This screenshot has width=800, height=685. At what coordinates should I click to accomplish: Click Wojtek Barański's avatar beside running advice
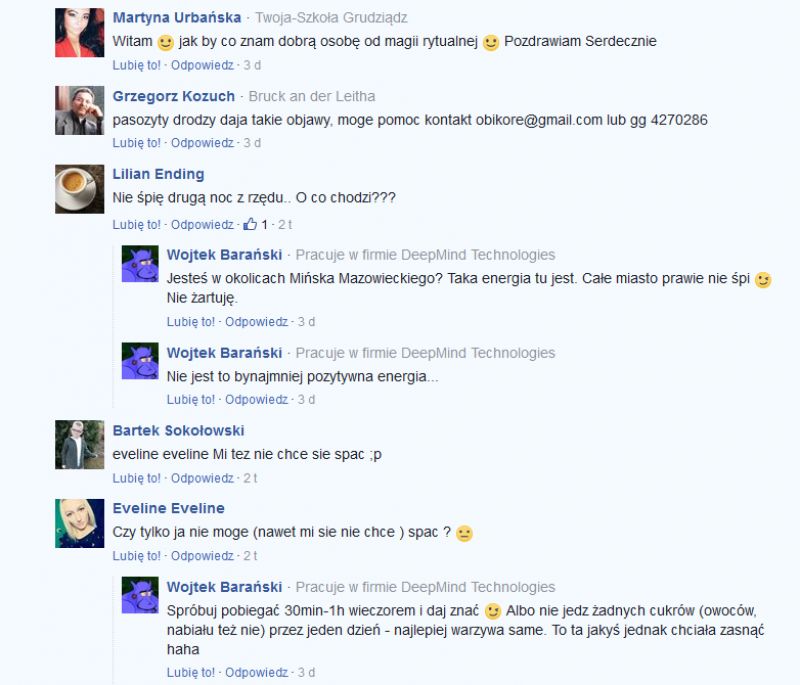coord(140,595)
